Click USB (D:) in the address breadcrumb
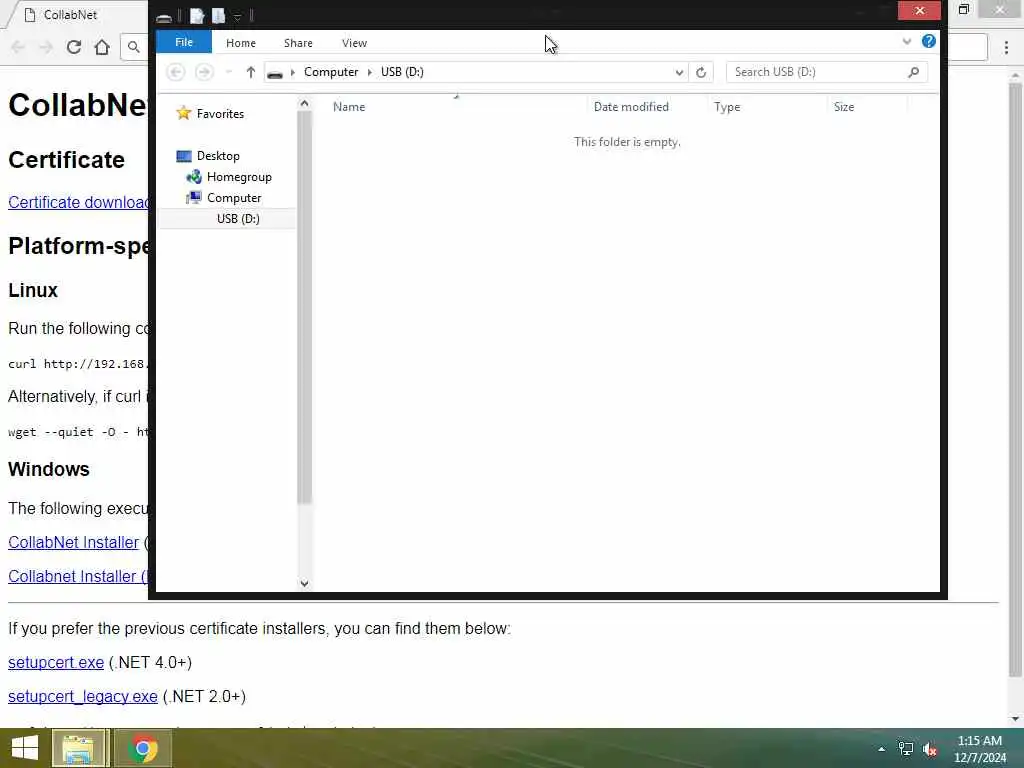 tap(402, 72)
